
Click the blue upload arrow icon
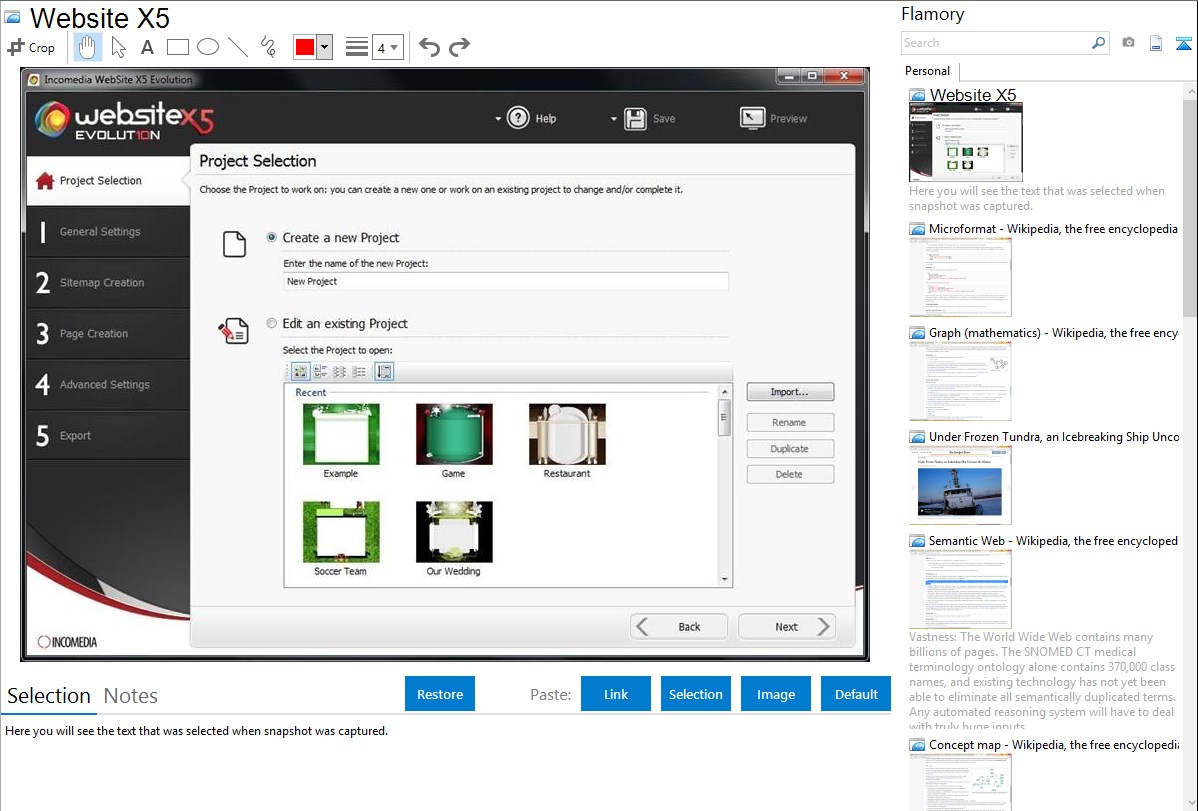(x=1183, y=43)
